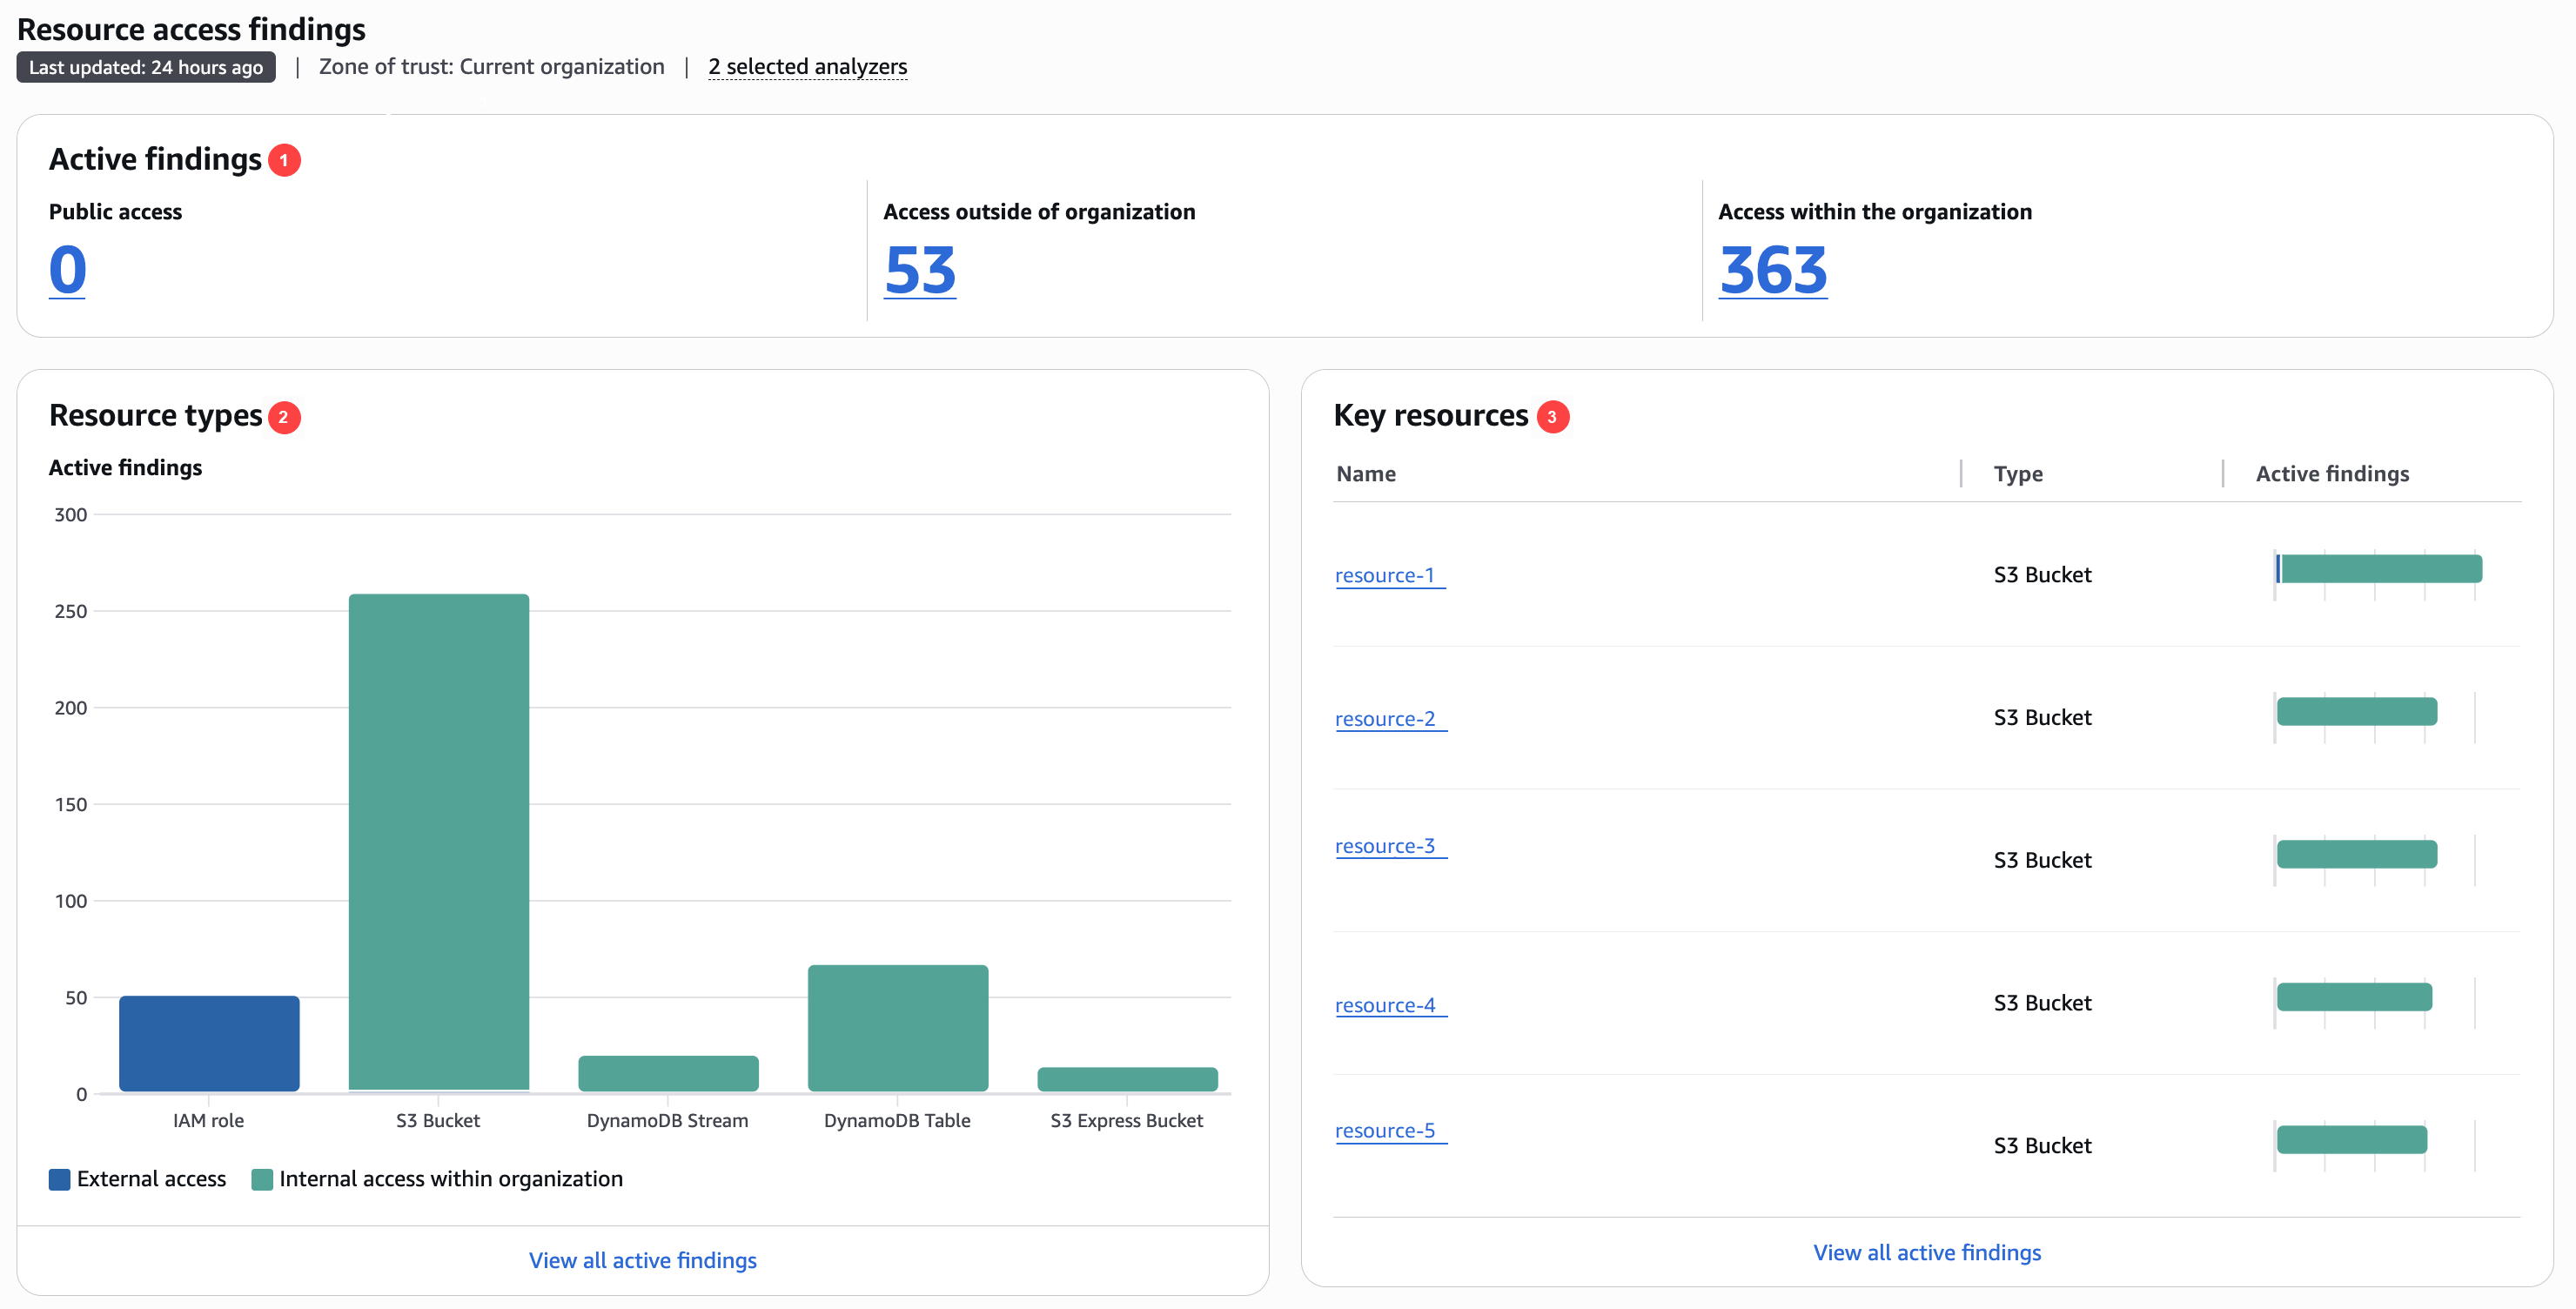Open resource-5 in Key resources
The width and height of the screenshot is (2576, 1309).
click(x=1388, y=1130)
